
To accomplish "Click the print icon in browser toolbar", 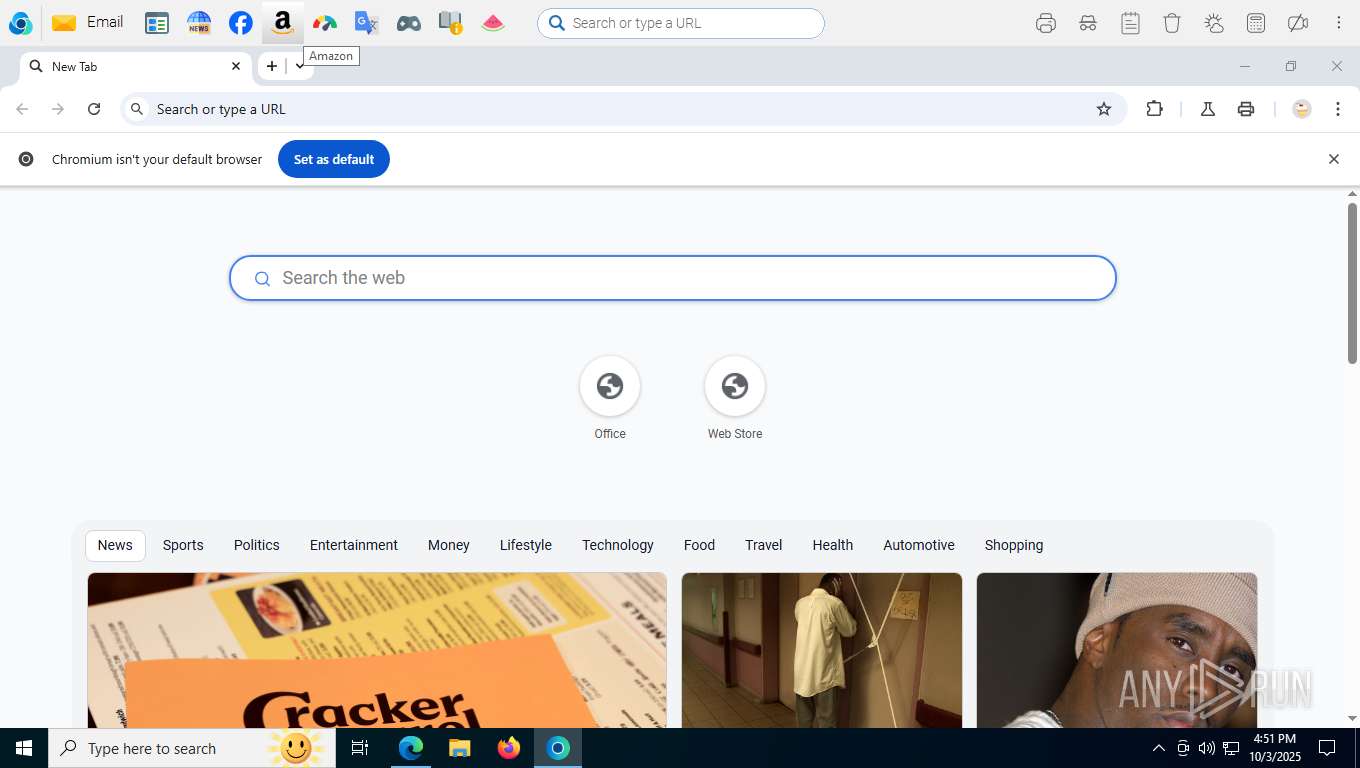I will 1246,109.
